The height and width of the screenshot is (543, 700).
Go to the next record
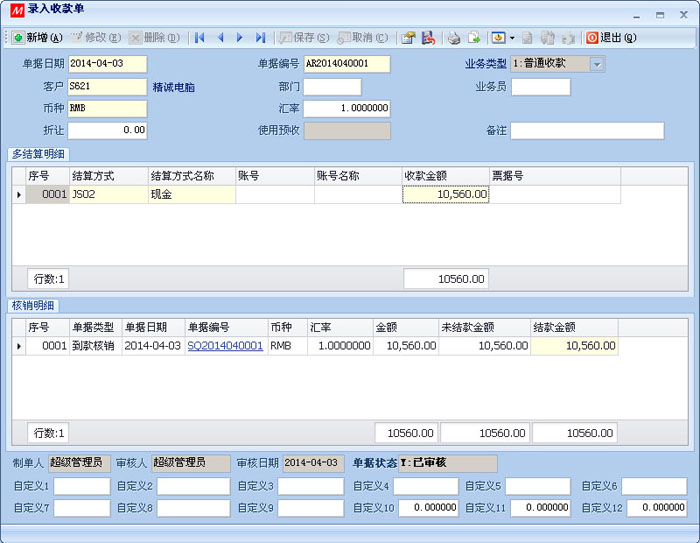(x=240, y=38)
